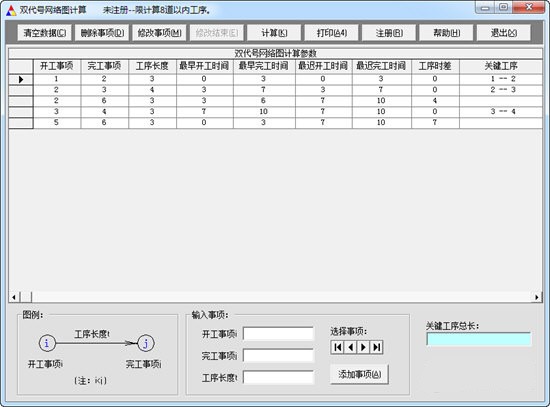The width and height of the screenshot is (550, 407).
Task: Select key process cell '1 -- 2'
Action: [501, 79]
